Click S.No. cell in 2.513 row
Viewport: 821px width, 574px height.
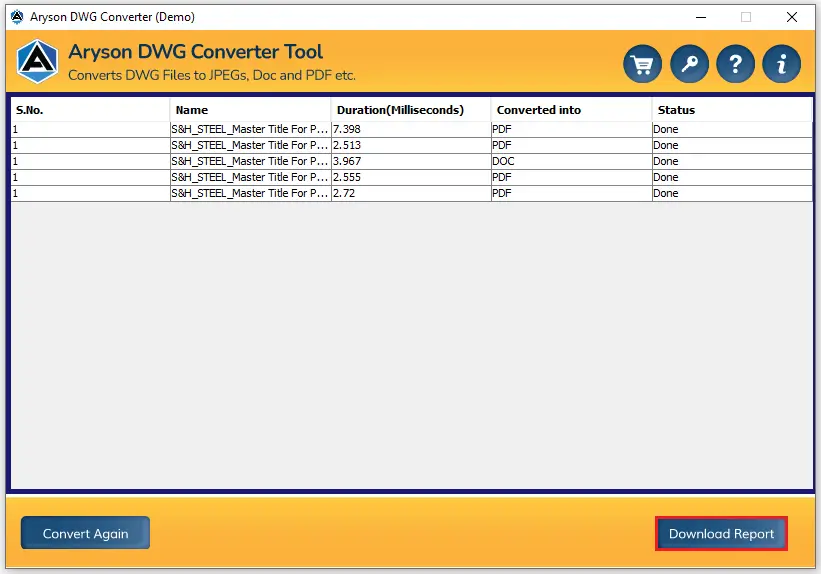coord(90,146)
